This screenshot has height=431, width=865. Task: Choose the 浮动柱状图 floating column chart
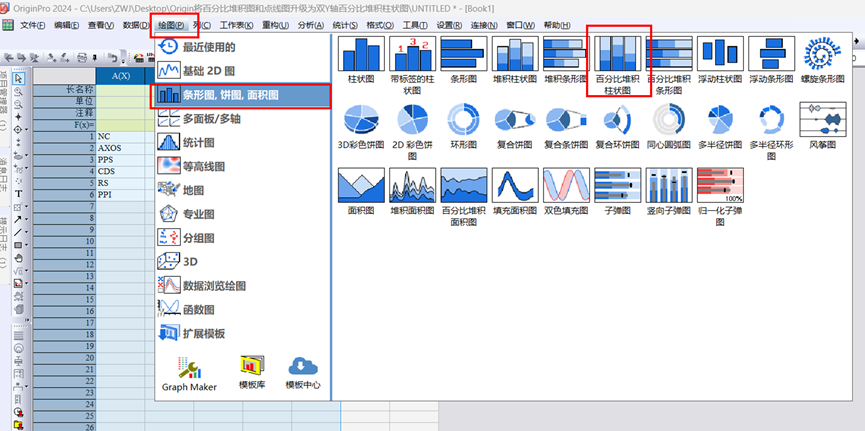pos(720,61)
